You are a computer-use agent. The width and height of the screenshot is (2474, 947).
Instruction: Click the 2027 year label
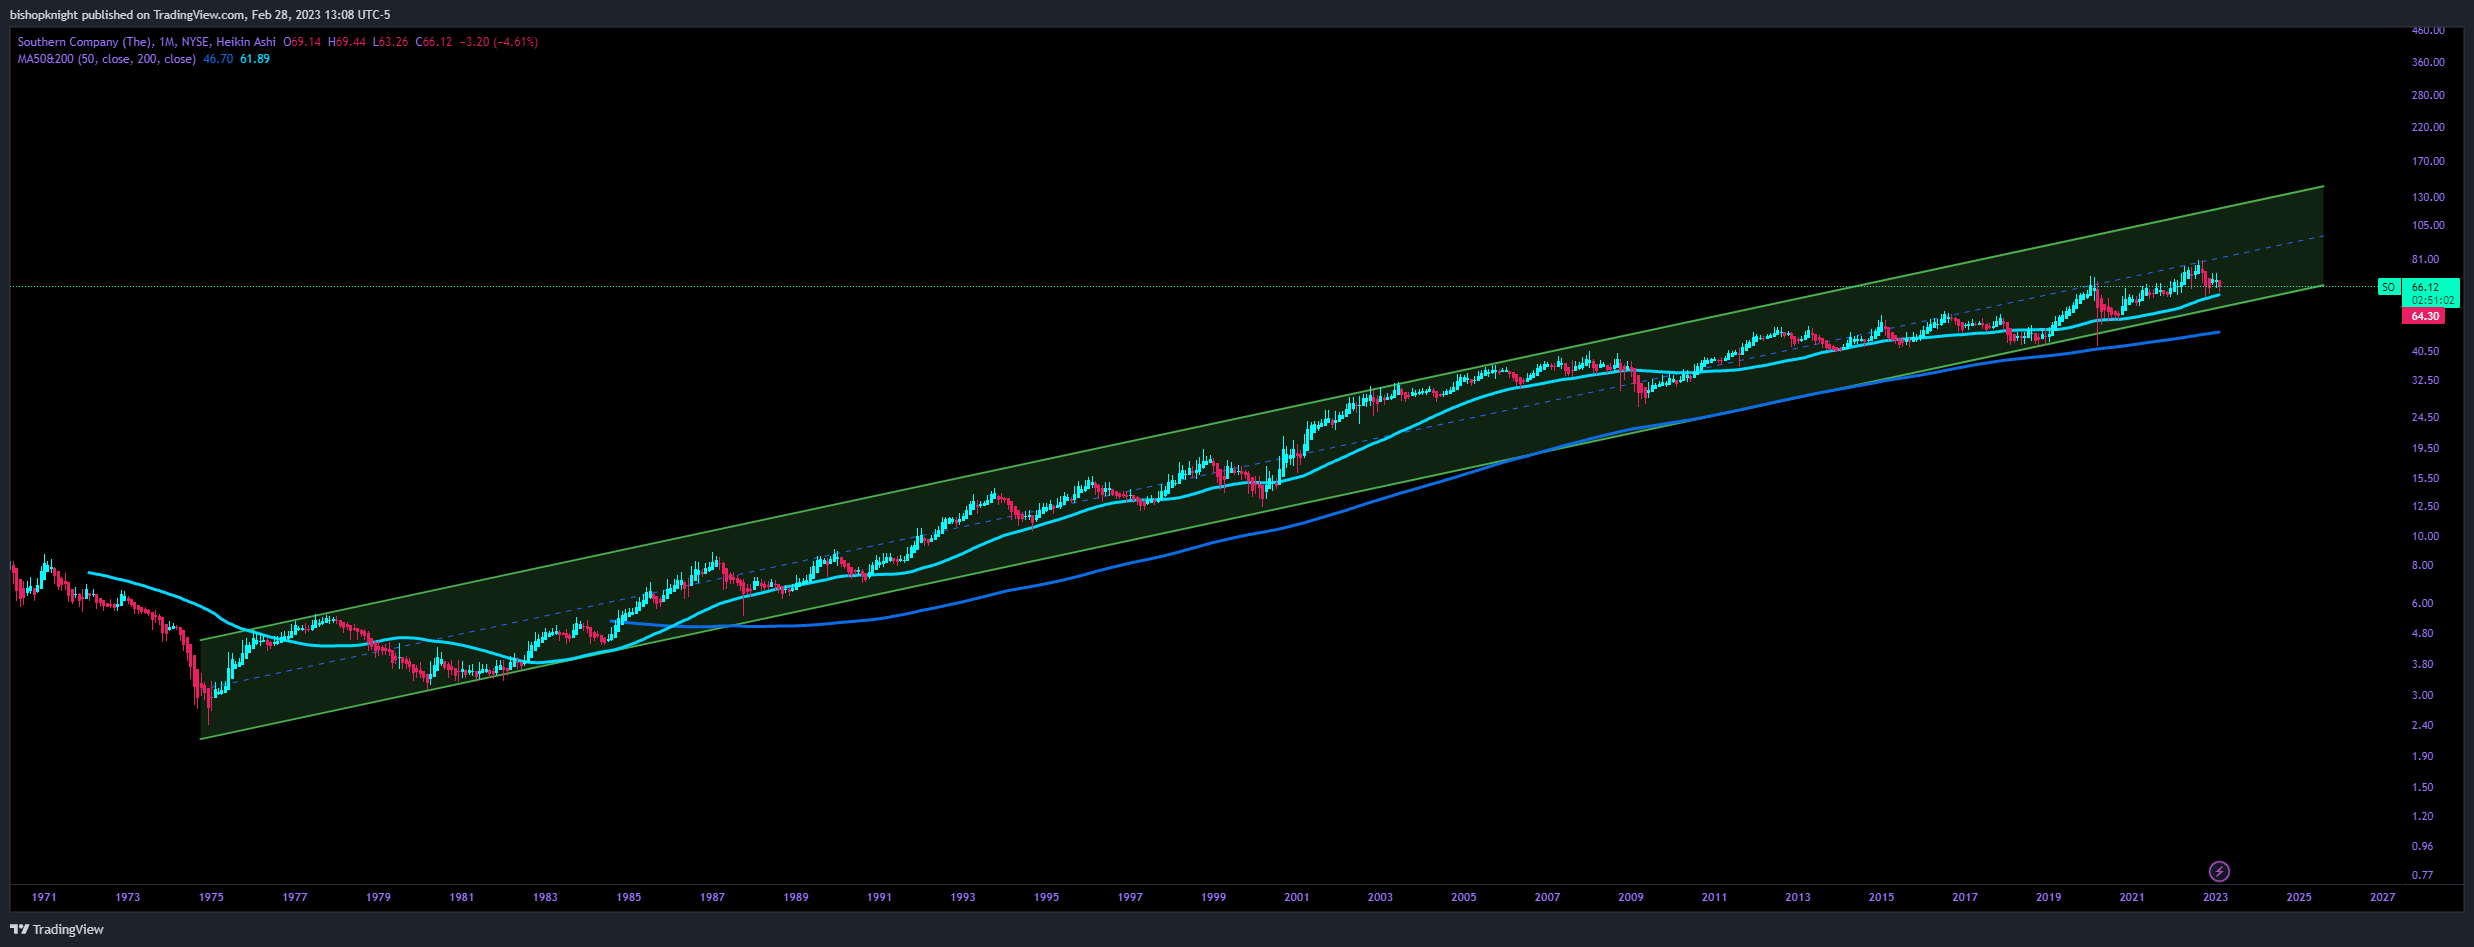point(2383,897)
